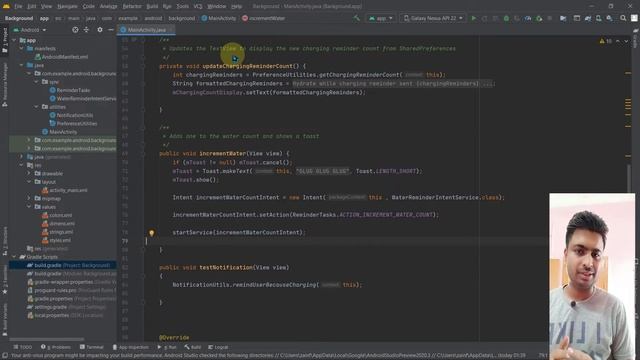This screenshot has width=640, height=360.
Task: Open the TODO tool window
Action: 22,347
